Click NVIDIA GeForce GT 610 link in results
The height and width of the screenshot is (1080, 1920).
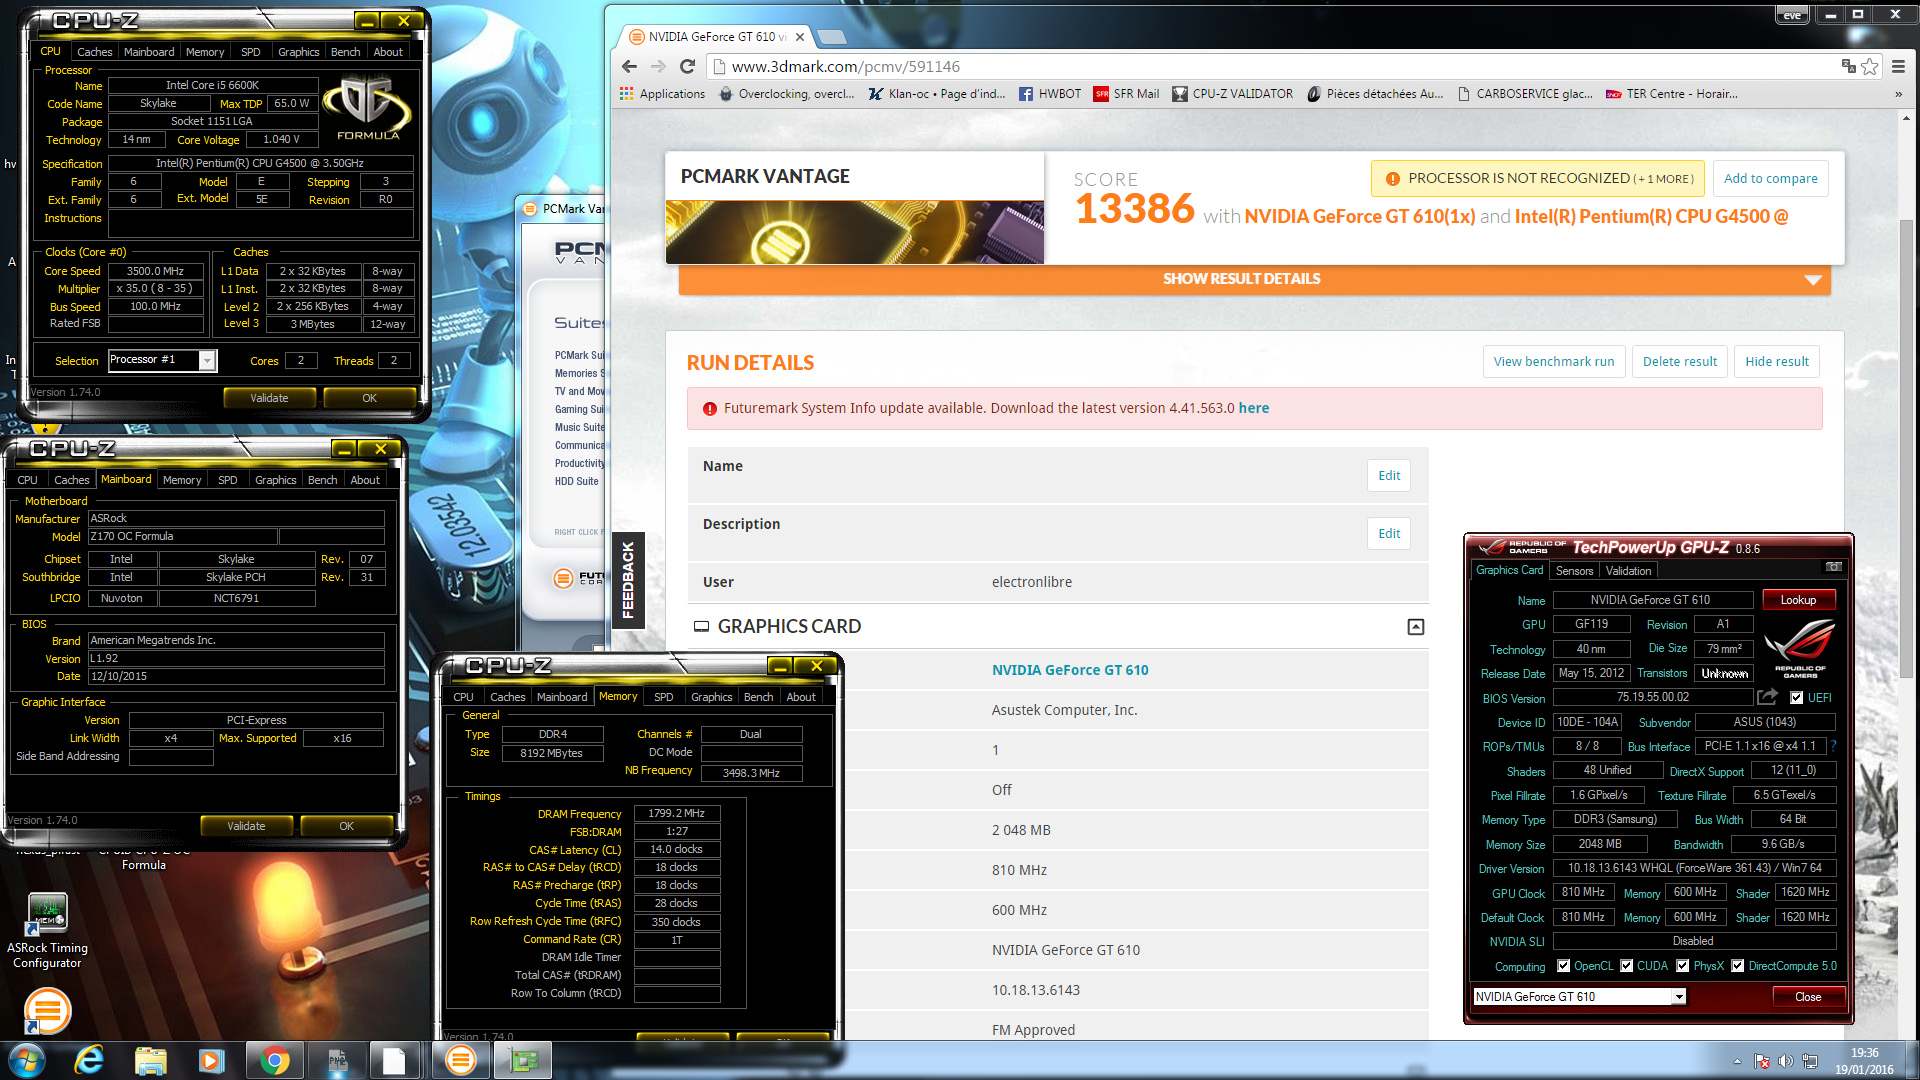point(1070,670)
